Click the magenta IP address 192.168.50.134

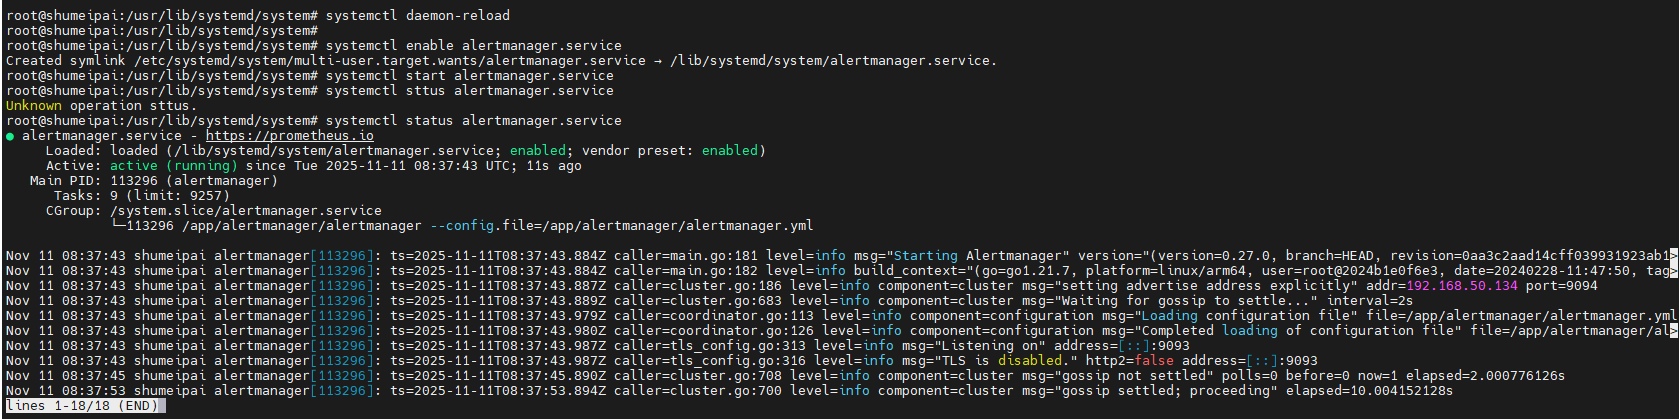click(1462, 286)
